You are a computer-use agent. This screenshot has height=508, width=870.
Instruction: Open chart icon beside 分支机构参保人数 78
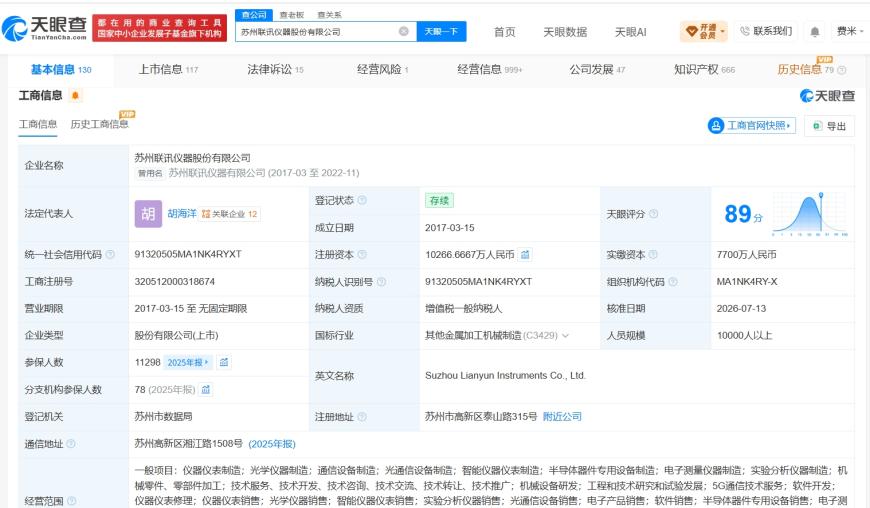click(x=205, y=389)
